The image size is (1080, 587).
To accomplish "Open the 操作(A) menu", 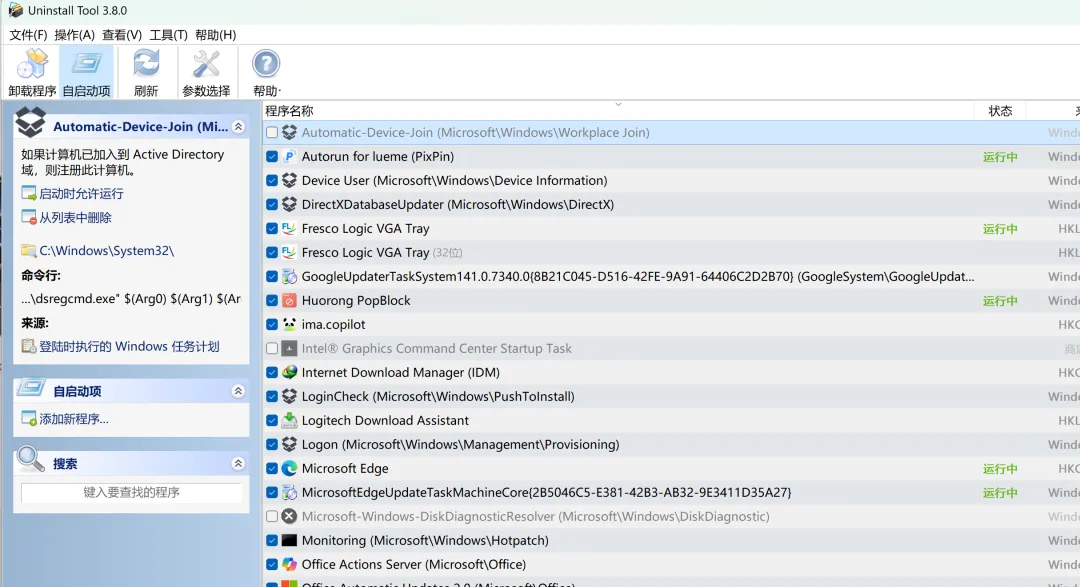I will click(x=74, y=34).
